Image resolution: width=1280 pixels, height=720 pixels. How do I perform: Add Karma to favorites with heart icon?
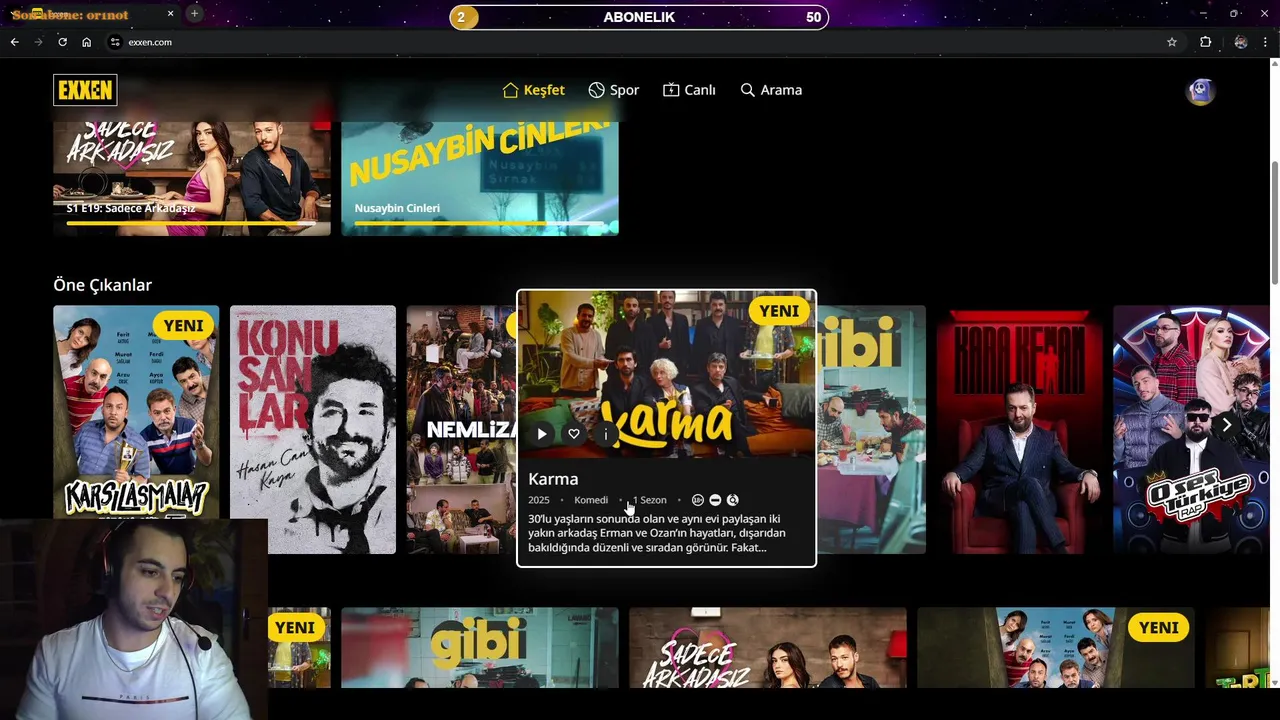(574, 434)
